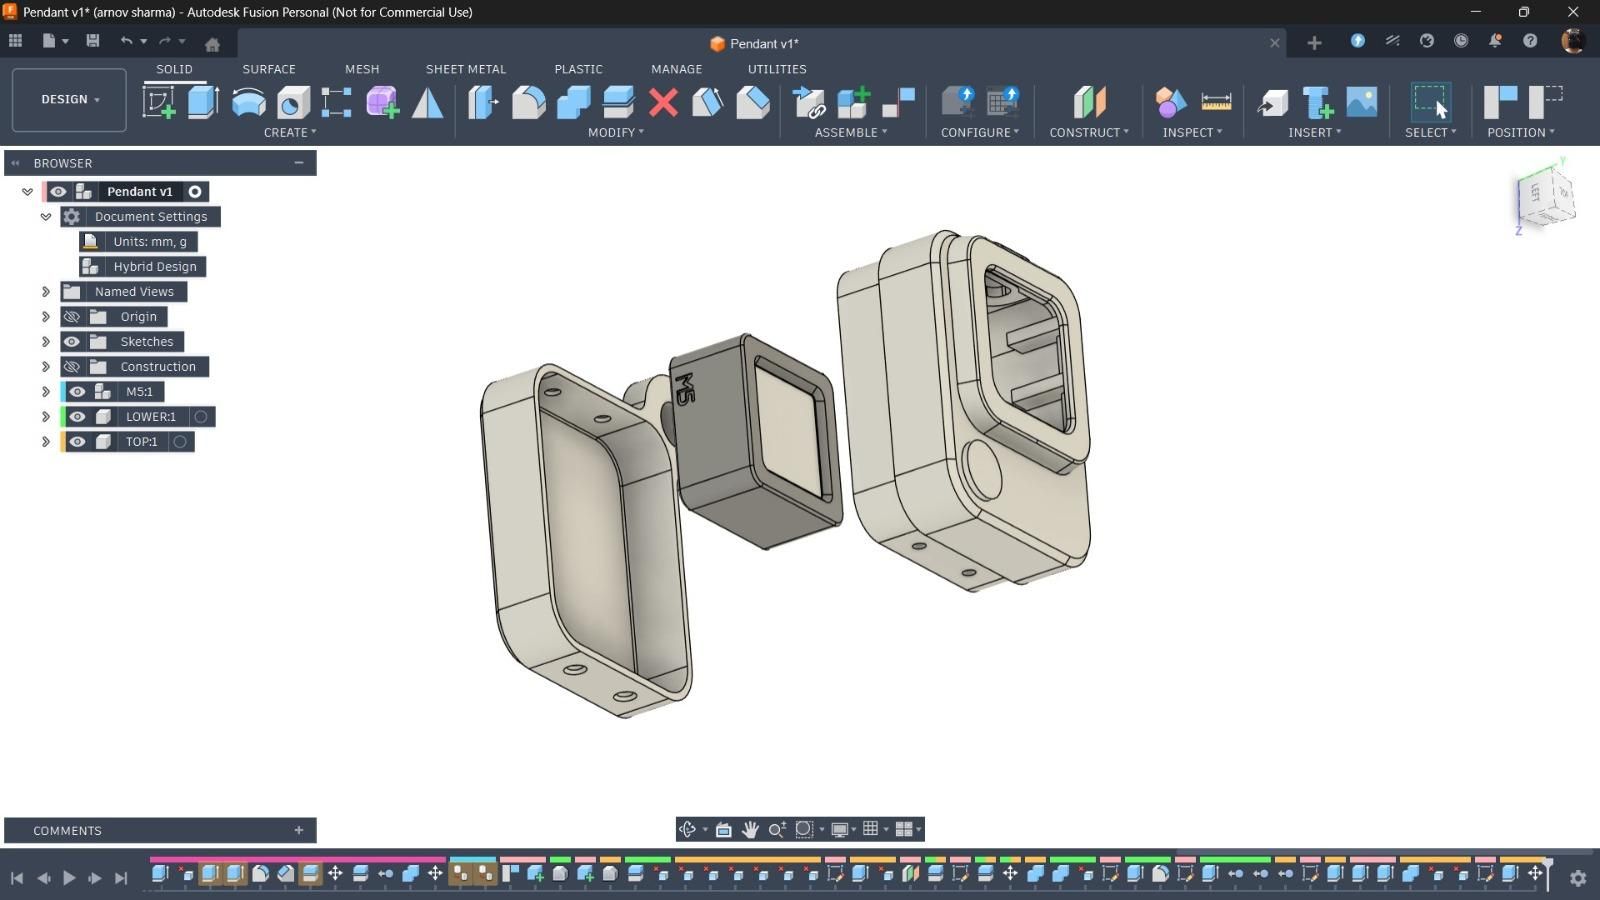
Task: Click the red Delete icon in Modify
Action: point(663,102)
